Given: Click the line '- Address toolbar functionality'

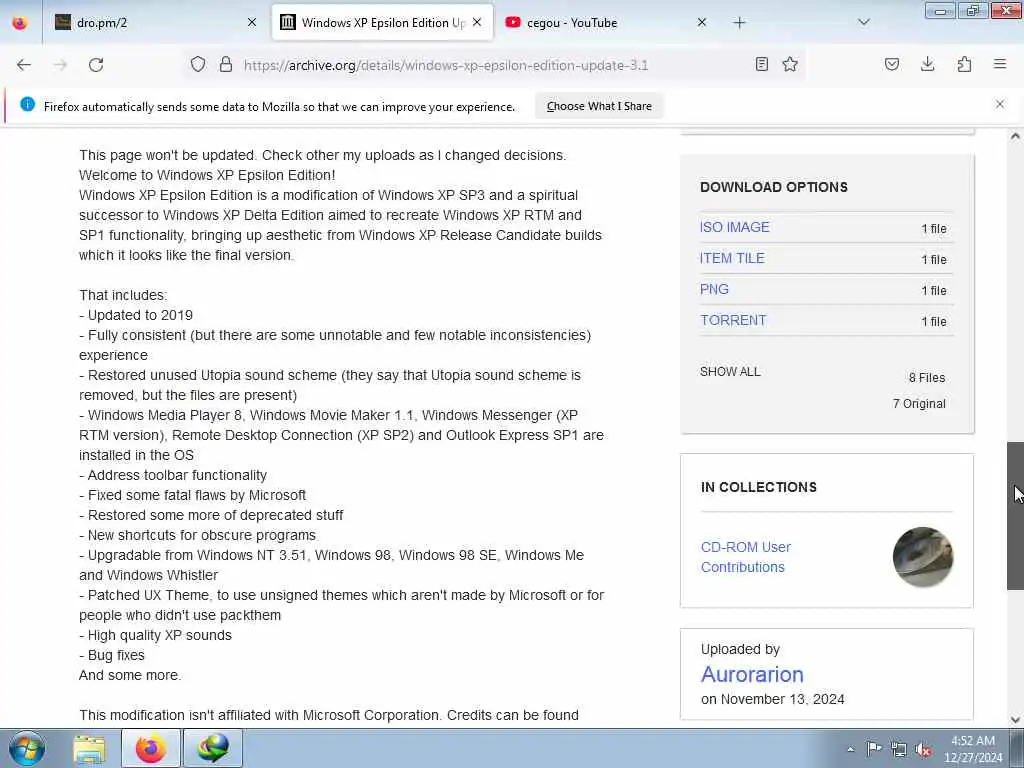Looking at the screenshot, I should pyautogui.click(x=173, y=475).
